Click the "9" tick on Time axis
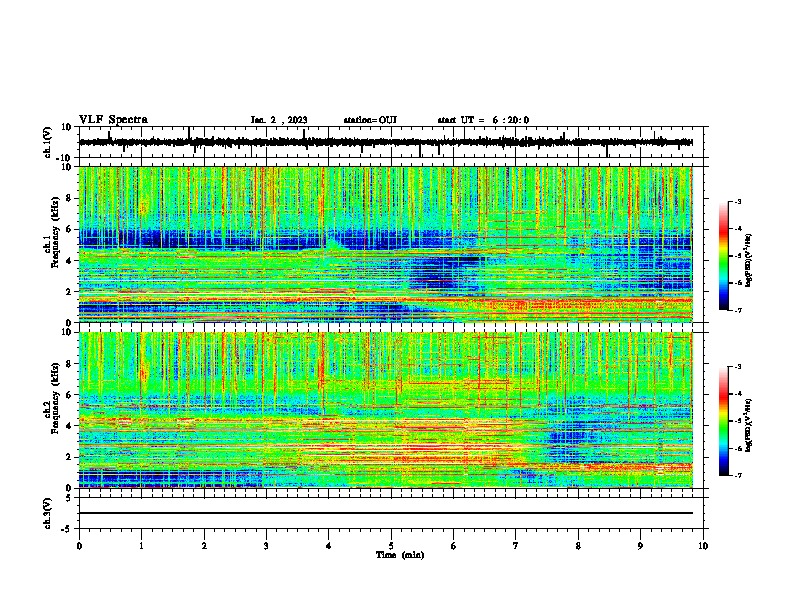 coord(640,546)
